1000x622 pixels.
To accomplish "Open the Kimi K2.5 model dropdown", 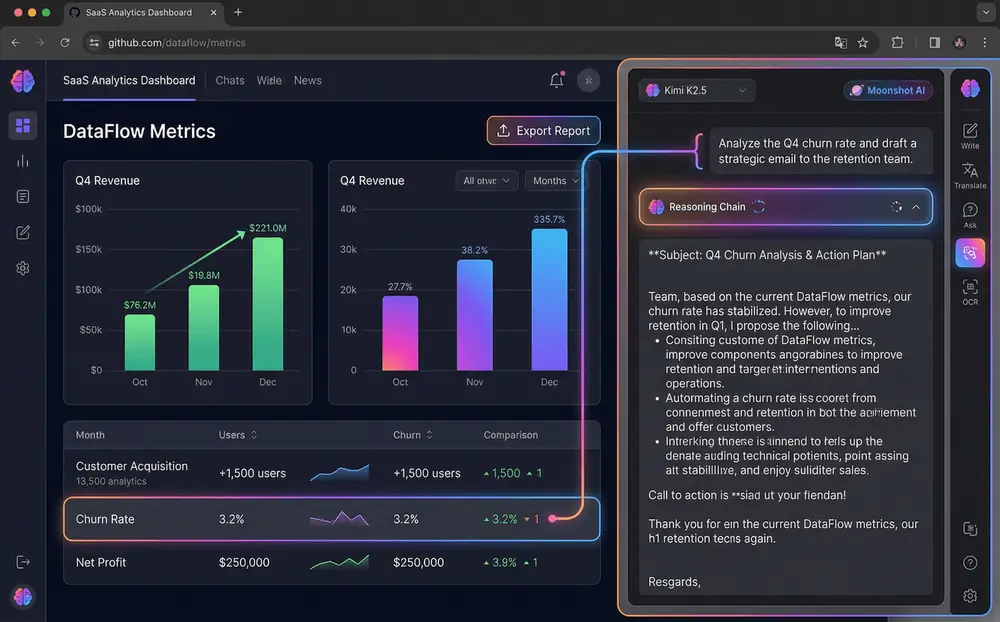I will click(x=696, y=91).
